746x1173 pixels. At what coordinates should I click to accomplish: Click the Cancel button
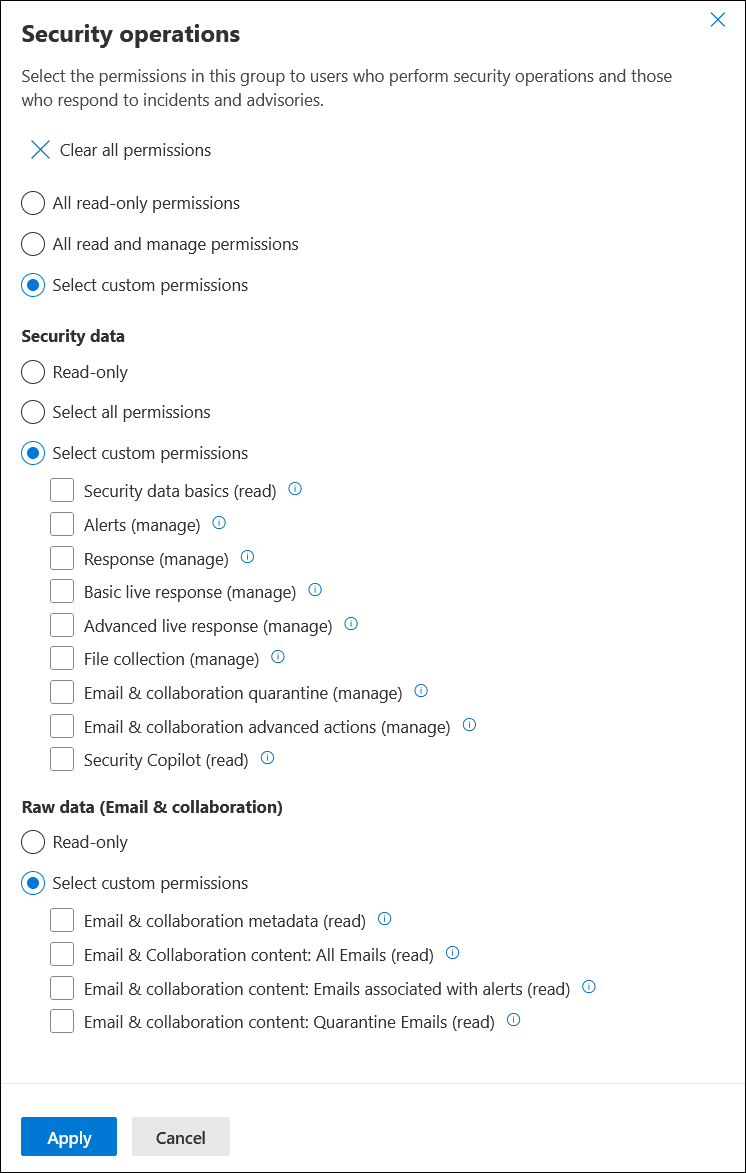(x=180, y=1137)
